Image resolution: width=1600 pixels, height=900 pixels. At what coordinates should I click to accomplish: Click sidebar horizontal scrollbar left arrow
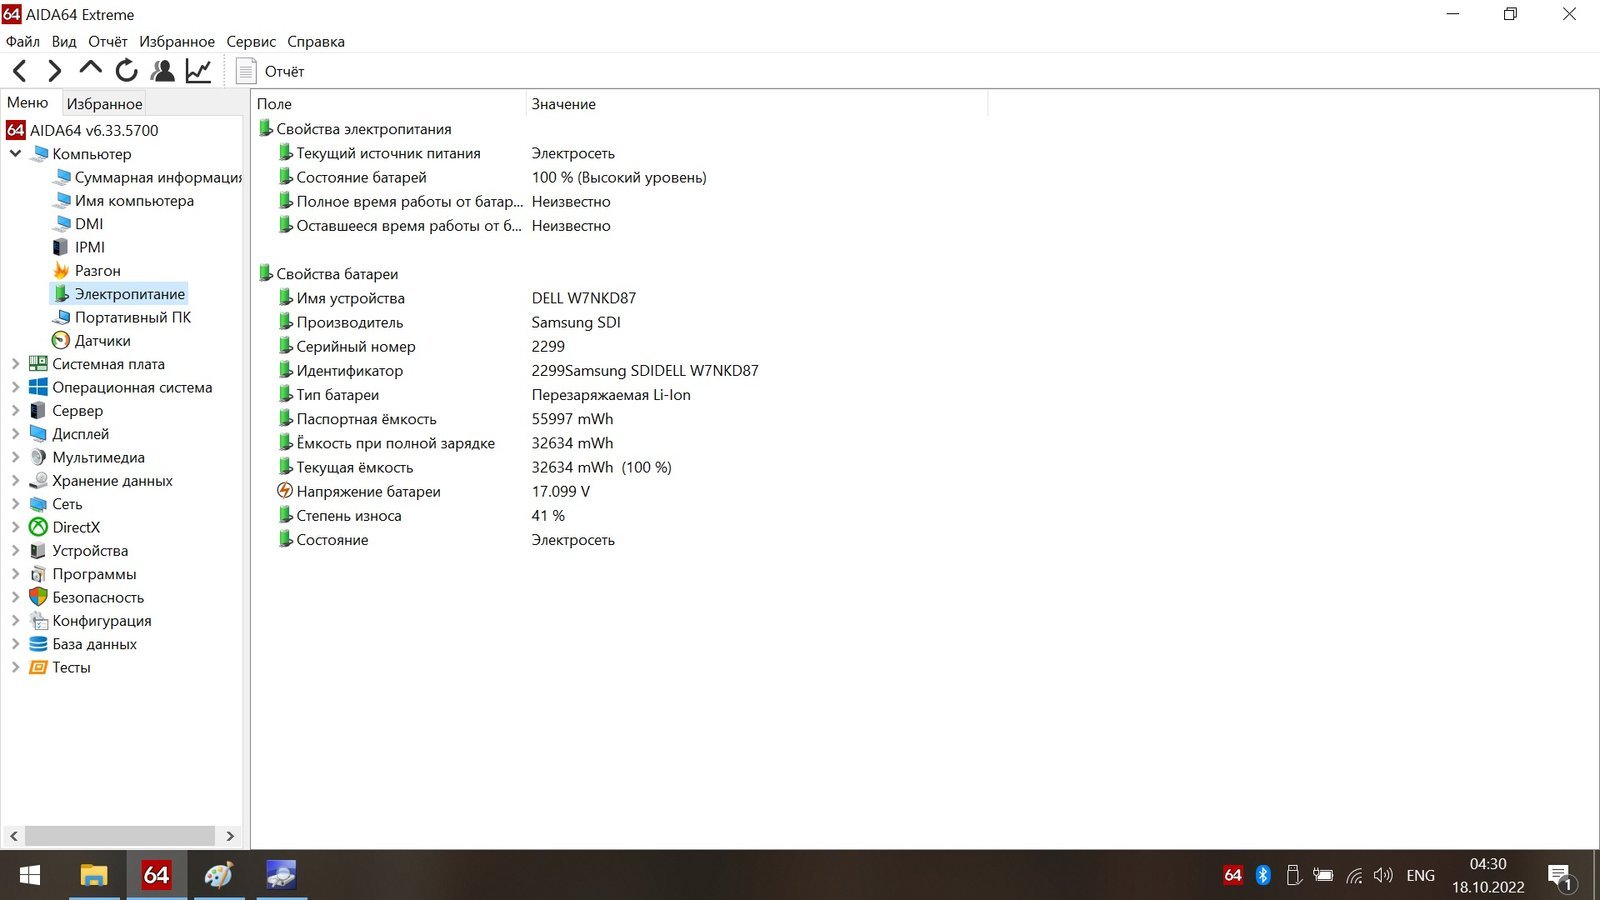tap(14, 836)
